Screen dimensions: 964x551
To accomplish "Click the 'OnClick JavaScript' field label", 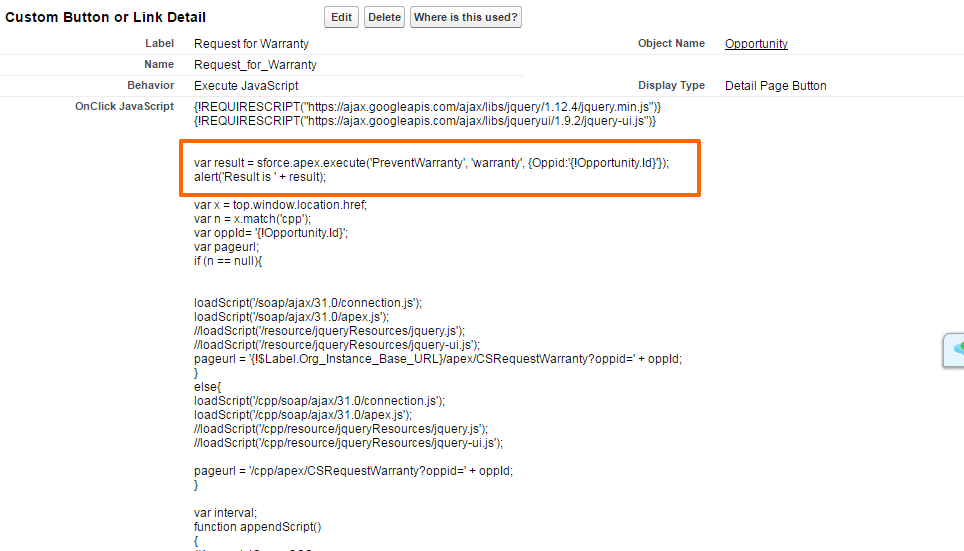I will 124,106.
